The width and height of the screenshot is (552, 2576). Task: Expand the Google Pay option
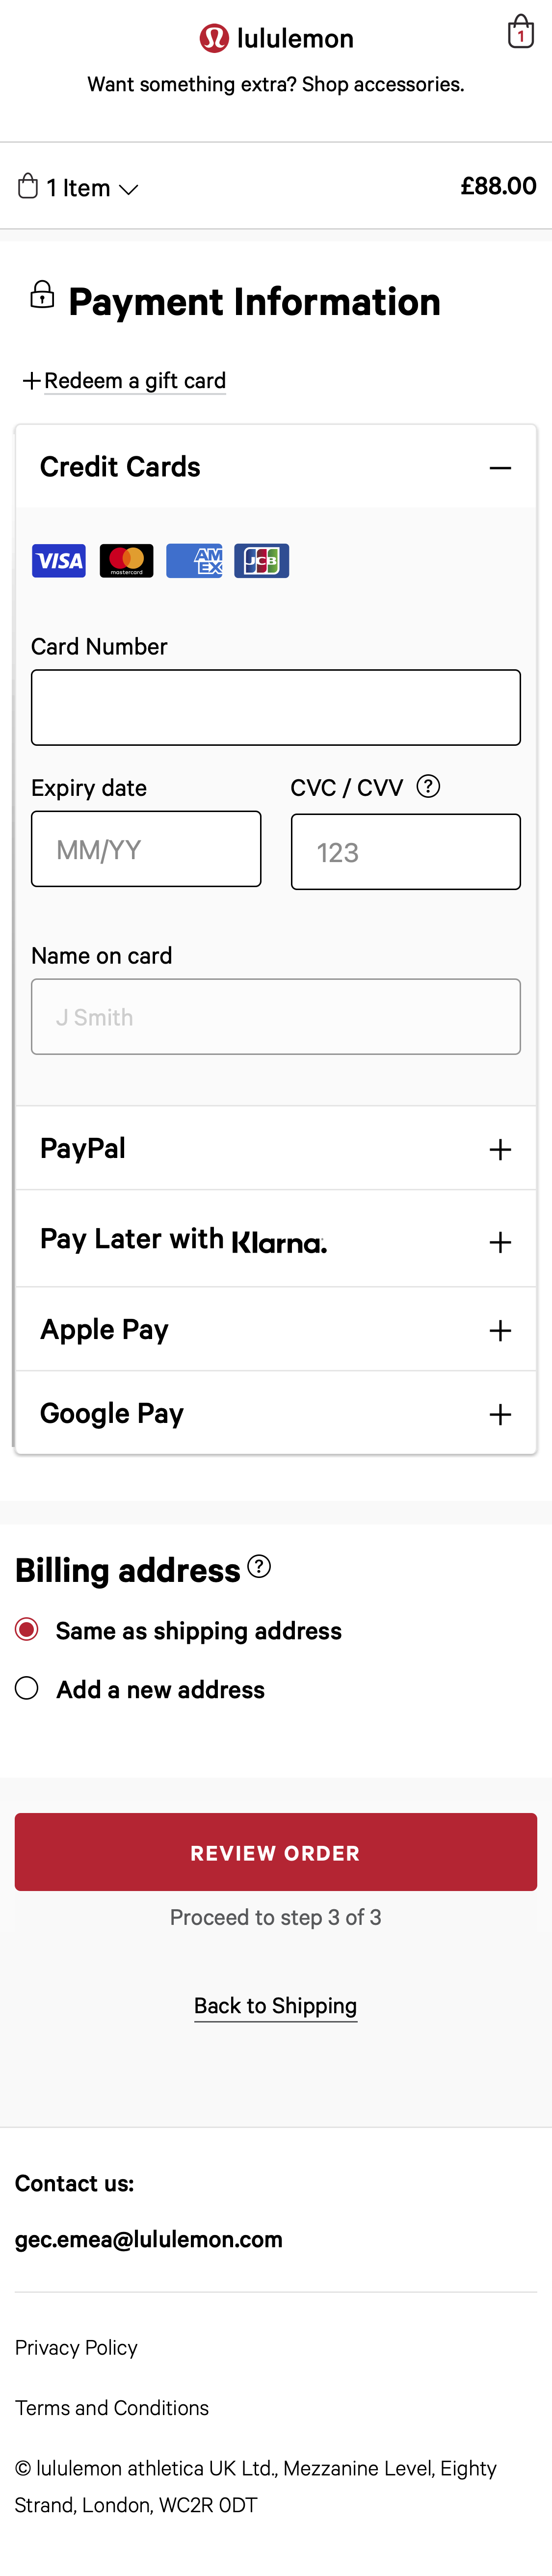click(499, 1414)
